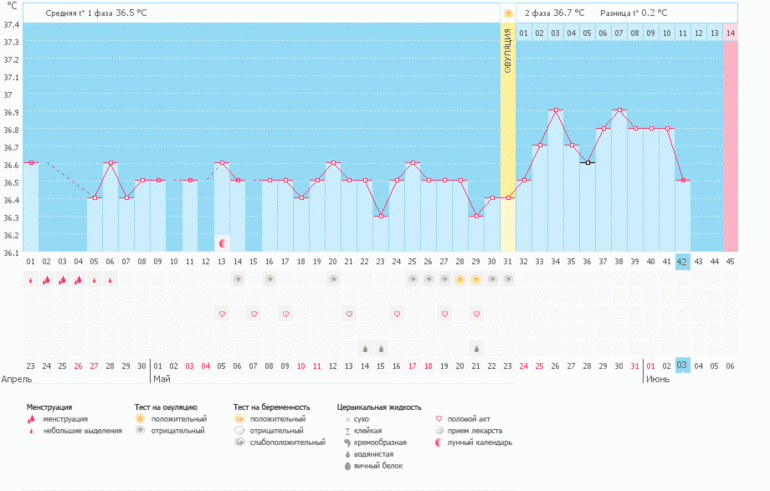Image resolution: width=770 pixels, height=491 pixels.
Task: Click the sun icon above the ovulation column
Action: 508,13
